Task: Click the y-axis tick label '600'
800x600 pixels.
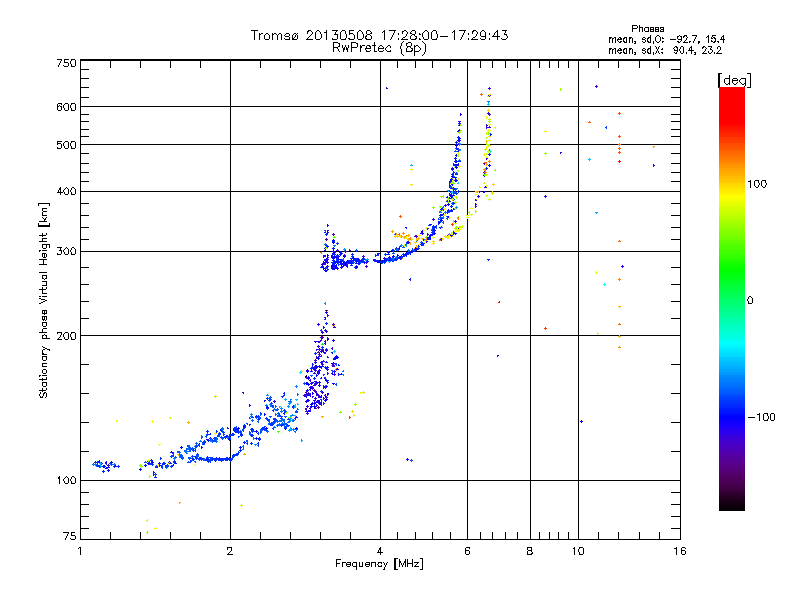Action: coord(66,107)
